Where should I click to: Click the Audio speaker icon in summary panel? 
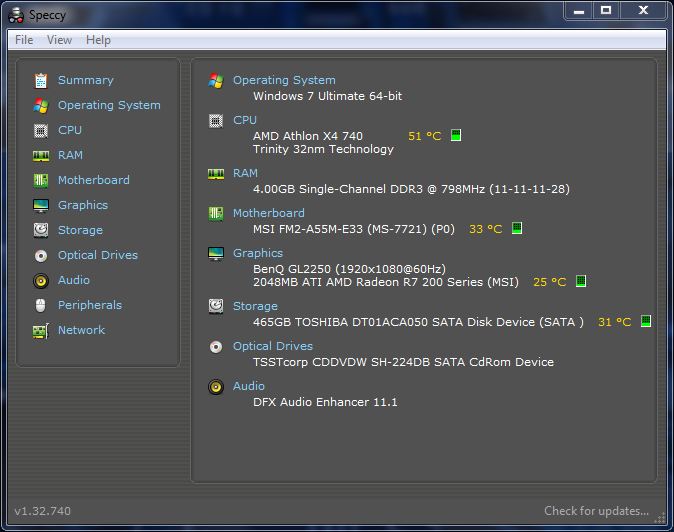coord(216,387)
